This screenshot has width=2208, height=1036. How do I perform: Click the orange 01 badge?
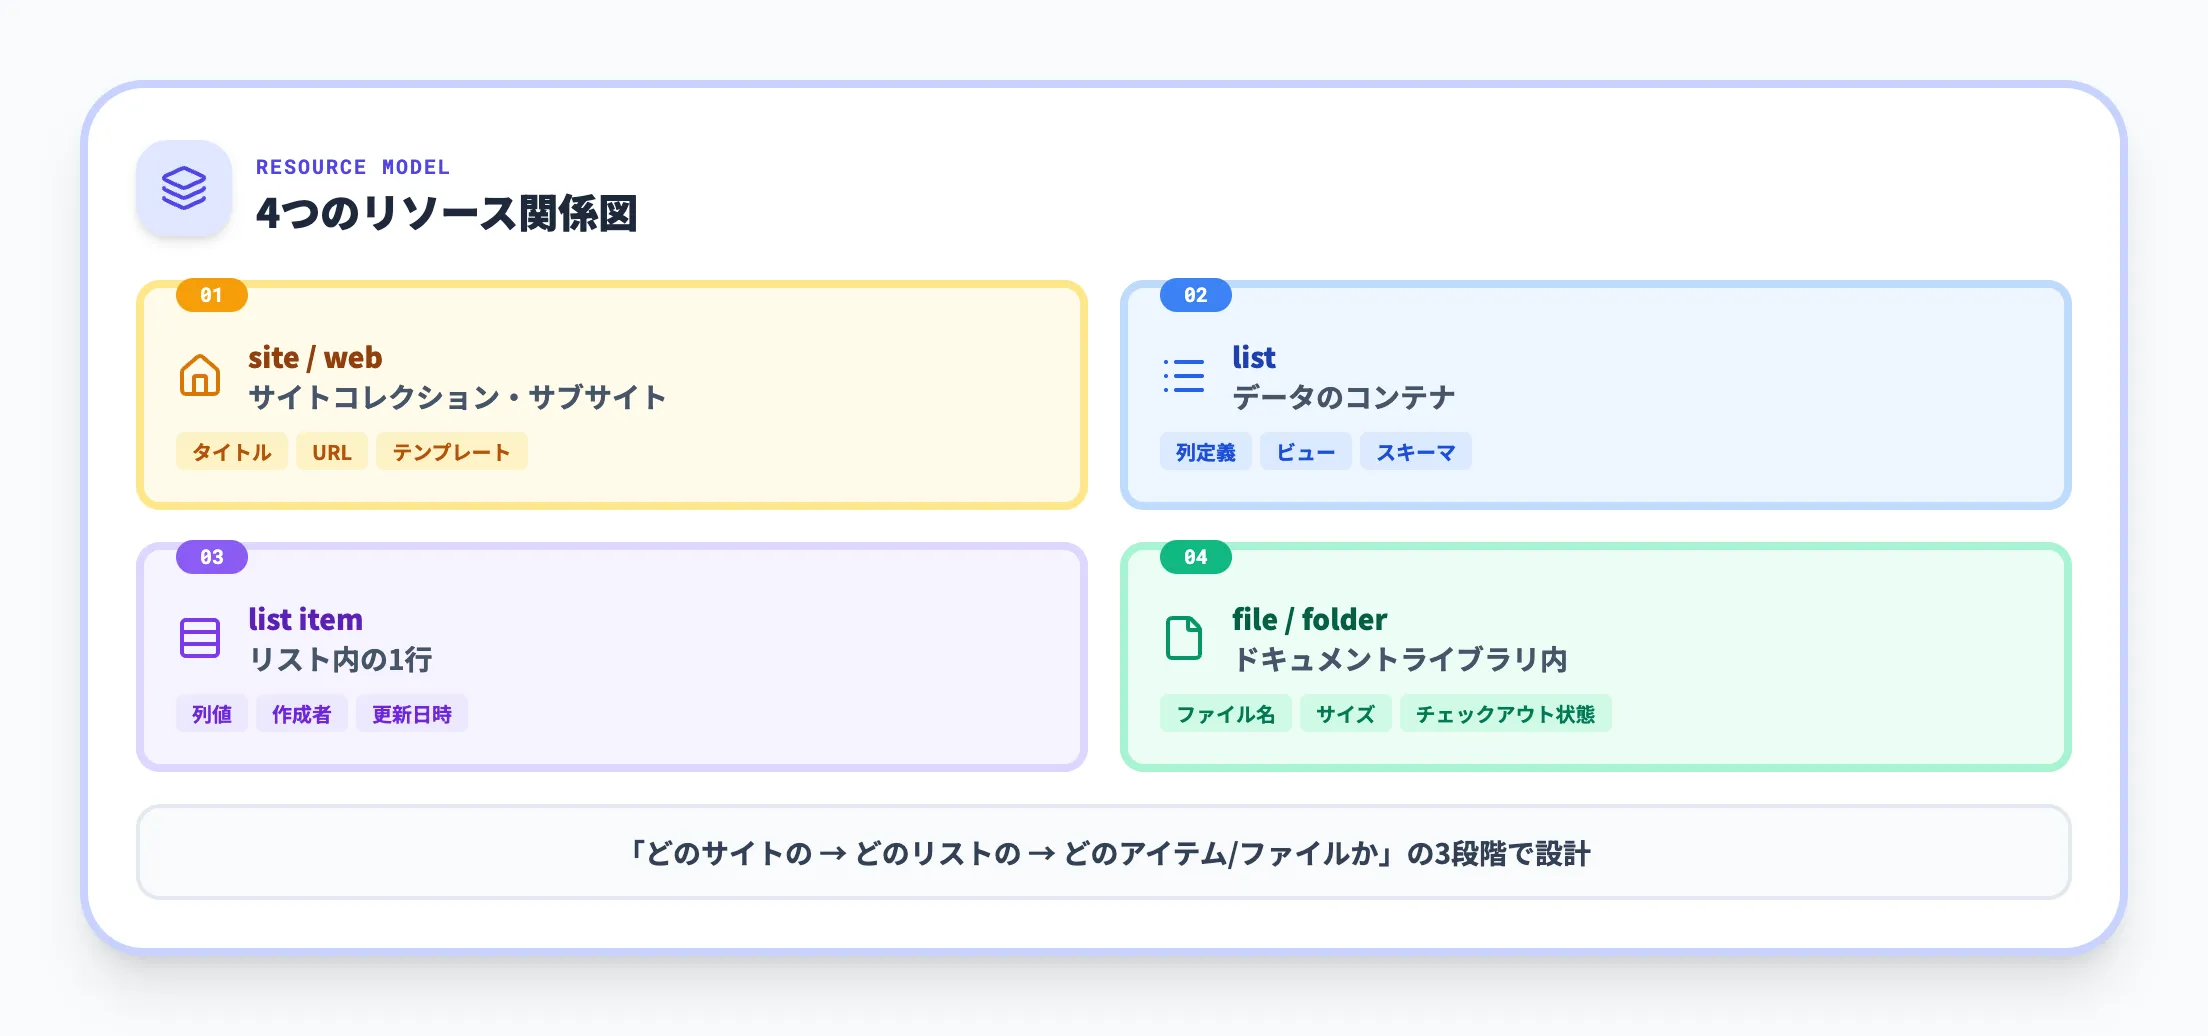tap(210, 295)
